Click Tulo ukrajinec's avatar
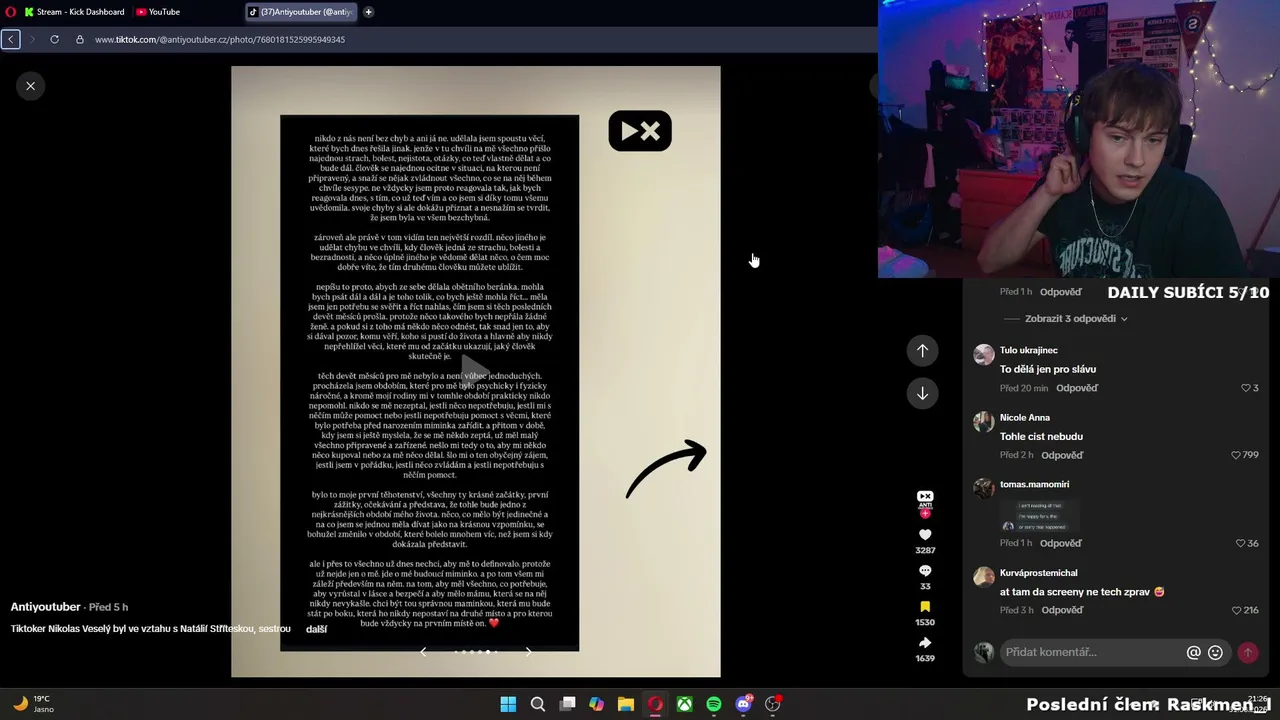The height and width of the screenshot is (720, 1280). pyautogui.click(x=984, y=354)
